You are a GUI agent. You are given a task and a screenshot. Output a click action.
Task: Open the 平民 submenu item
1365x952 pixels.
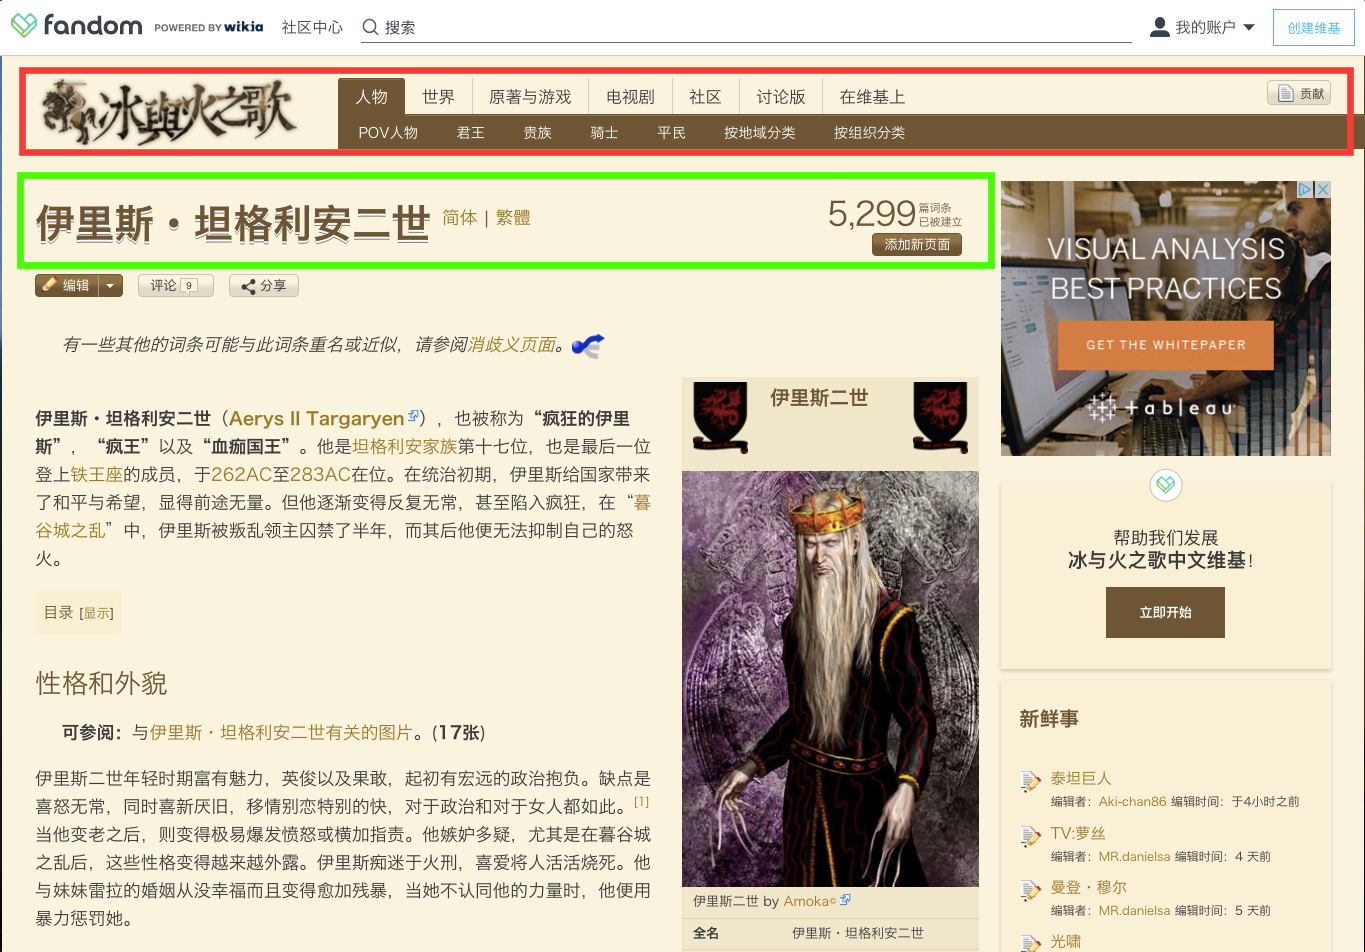[671, 132]
